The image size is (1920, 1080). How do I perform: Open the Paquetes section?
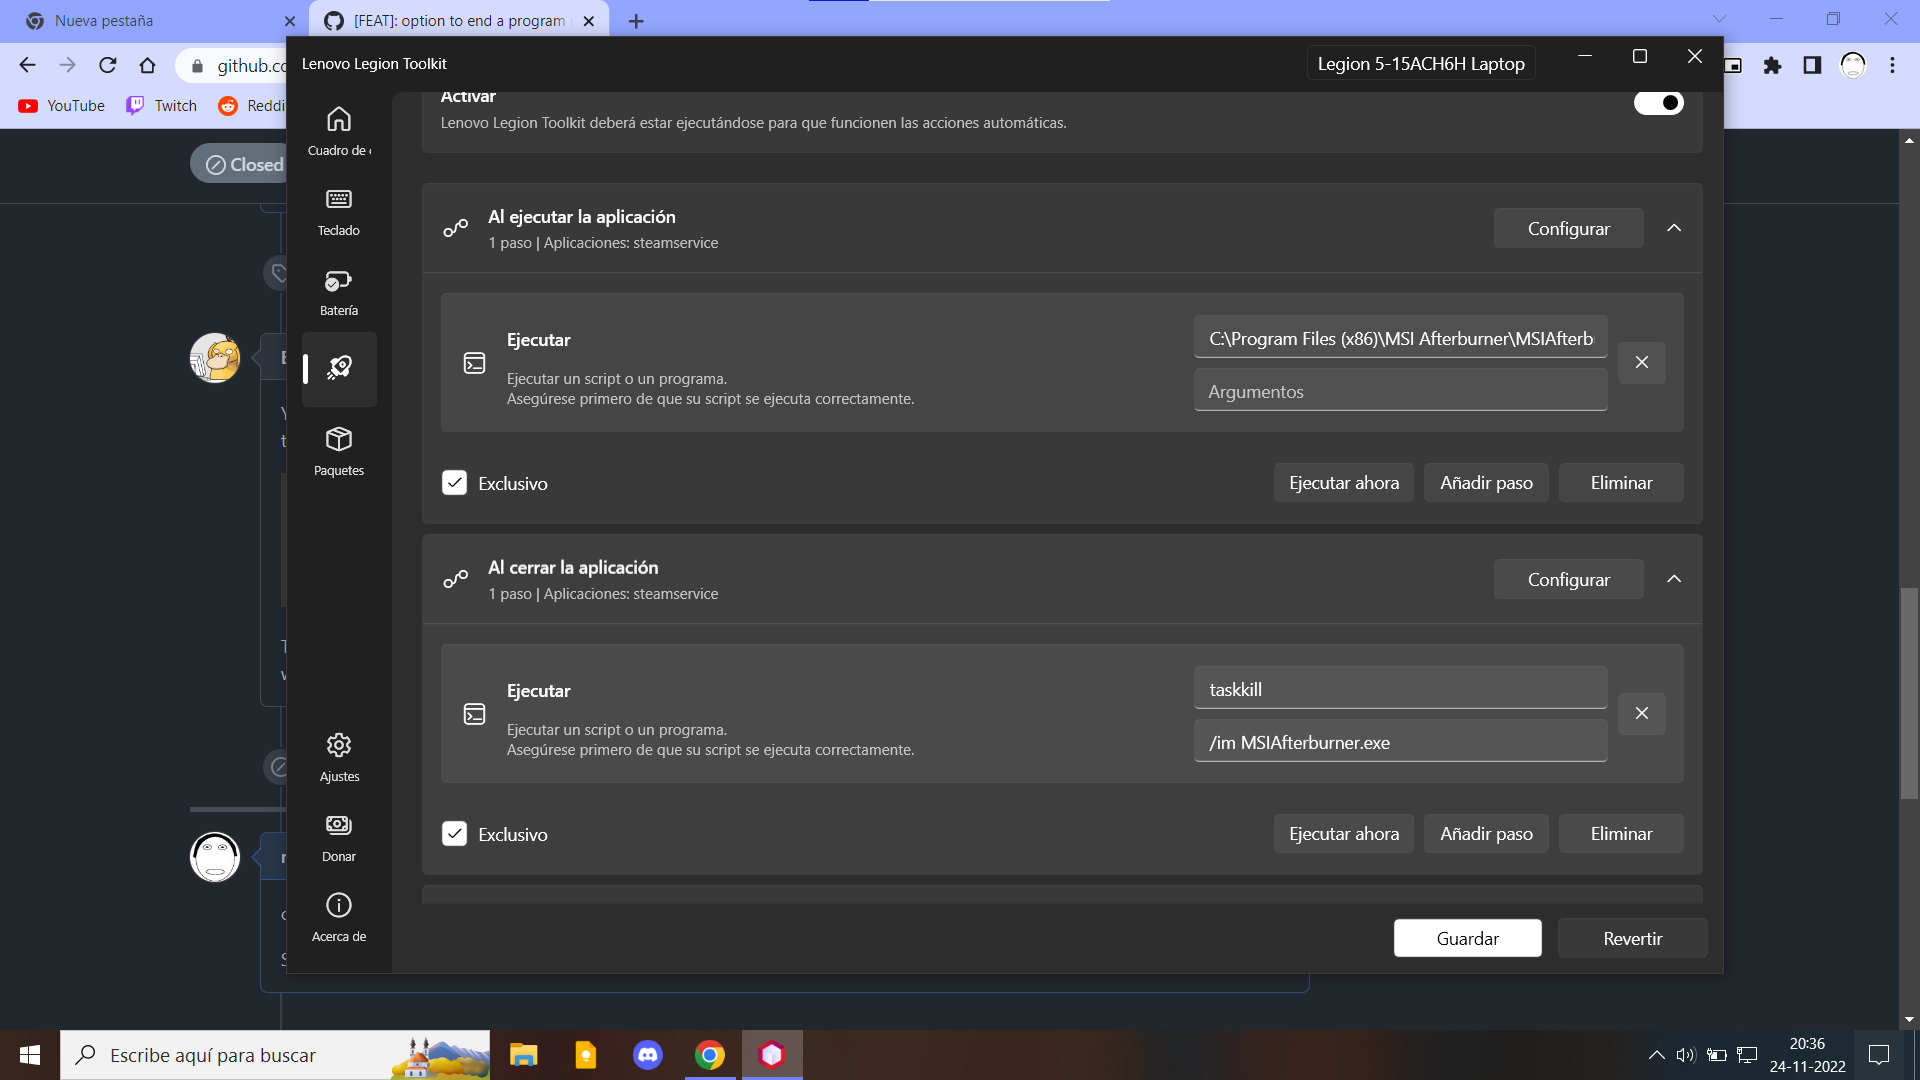click(x=338, y=450)
